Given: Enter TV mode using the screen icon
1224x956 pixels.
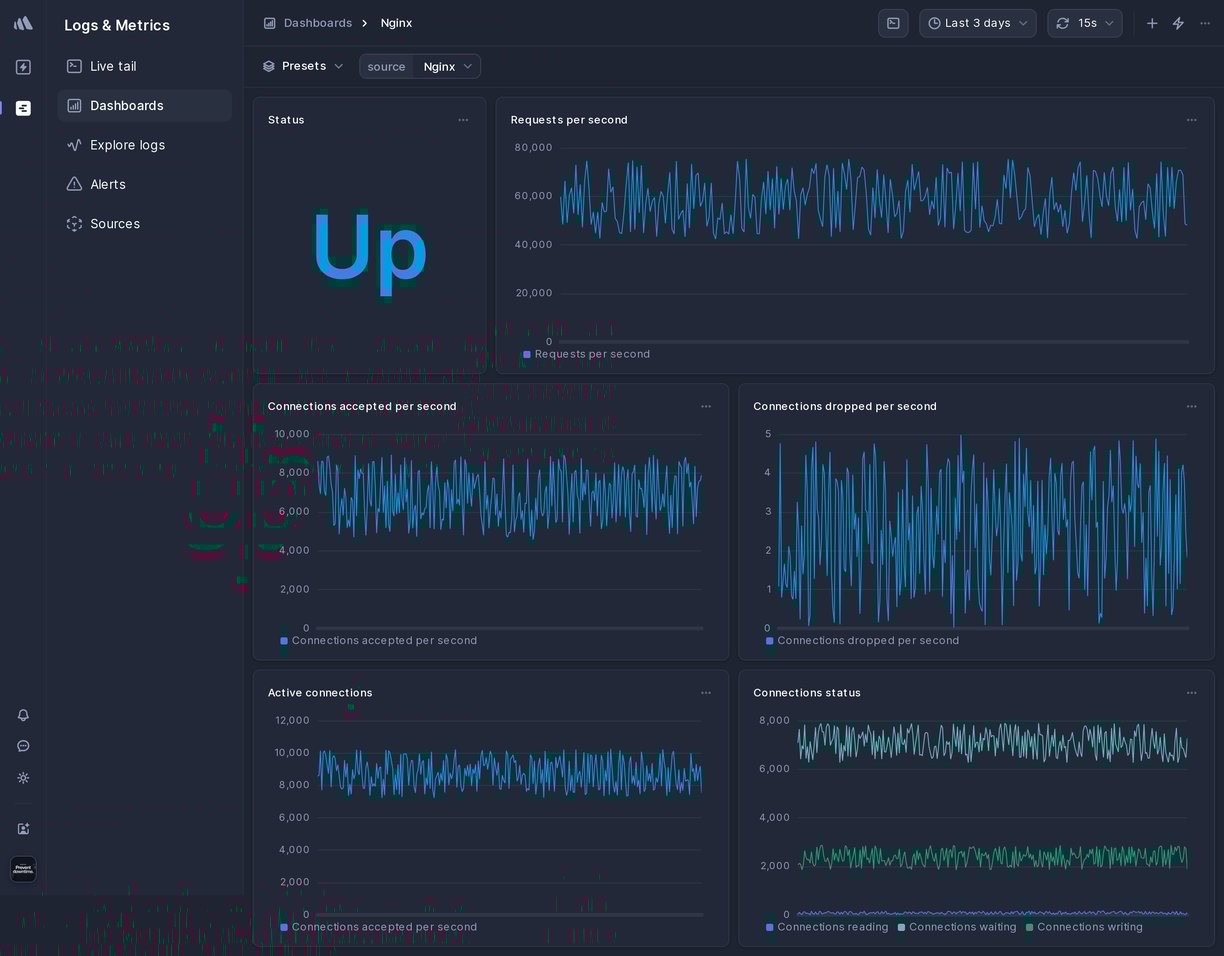Looking at the screenshot, I should click(x=893, y=23).
